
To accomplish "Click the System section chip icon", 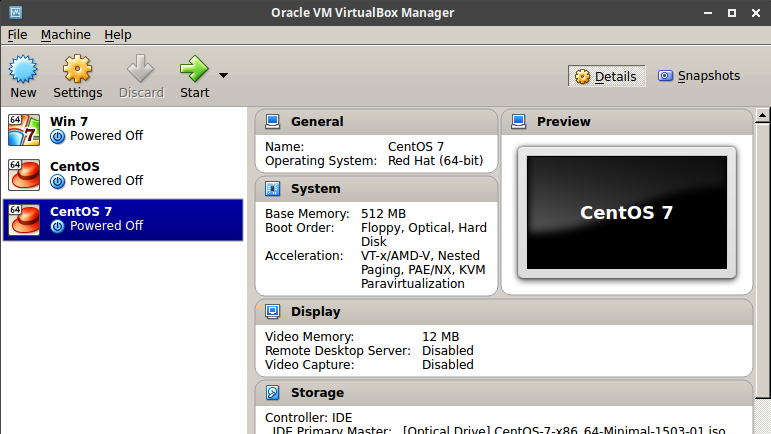I will click(x=272, y=189).
